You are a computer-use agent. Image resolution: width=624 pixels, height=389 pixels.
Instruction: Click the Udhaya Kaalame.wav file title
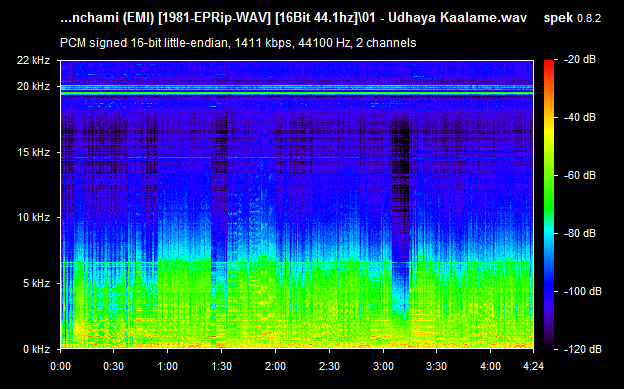tap(457, 18)
